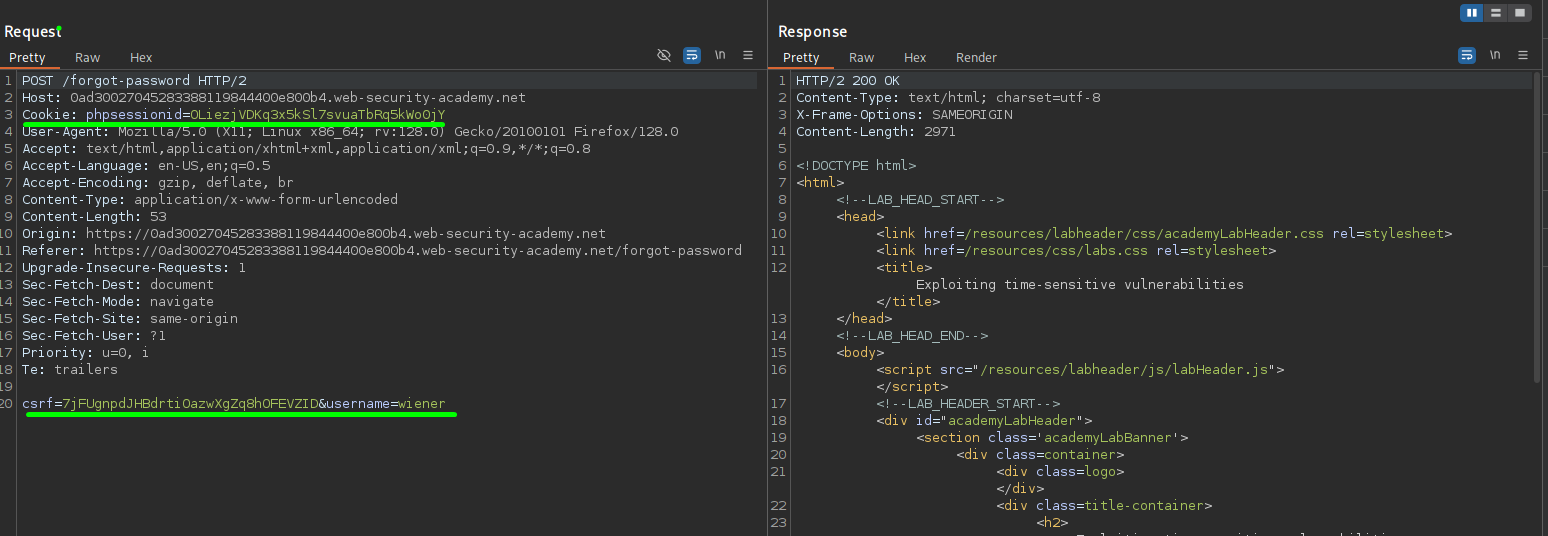The image size is (1548, 536).
Task: Toggle word wrap in Request panel
Action: pos(692,56)
